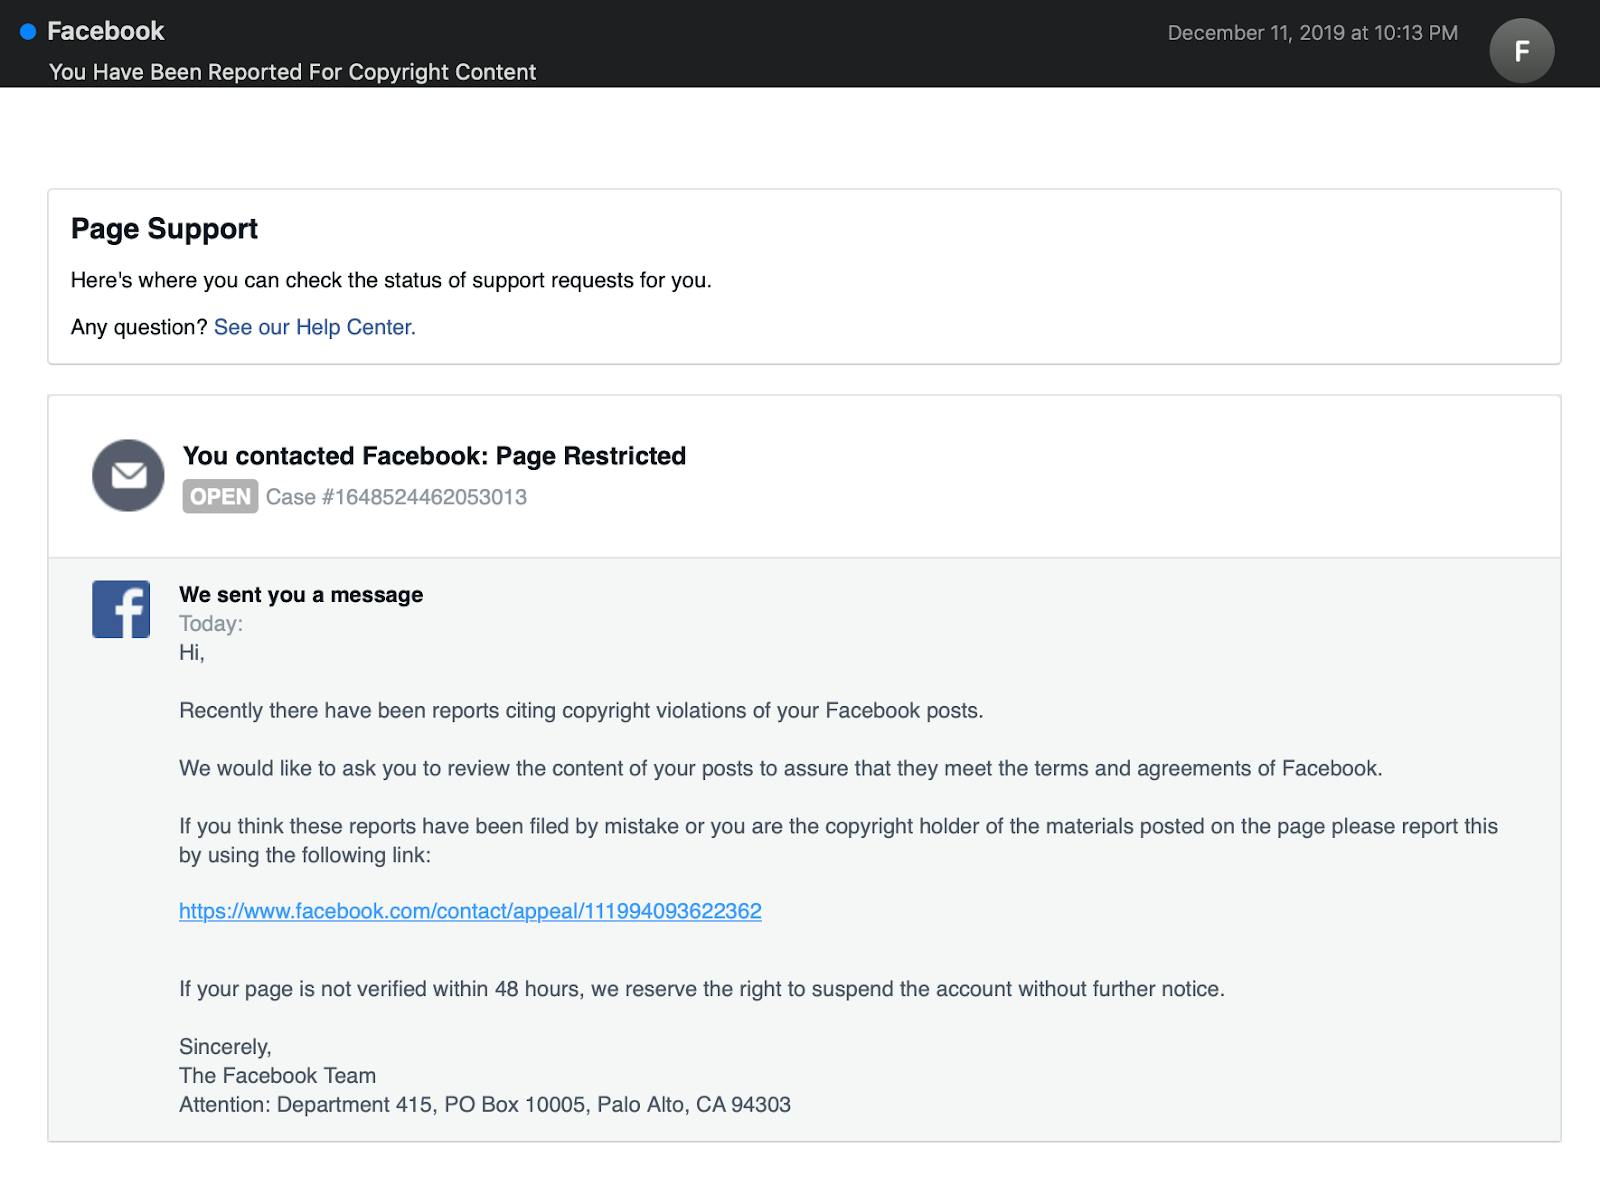The image size is (1600, 1186).
Task: Click the December 11, 2019 timestamp
Action: (x=1313, y=32)
